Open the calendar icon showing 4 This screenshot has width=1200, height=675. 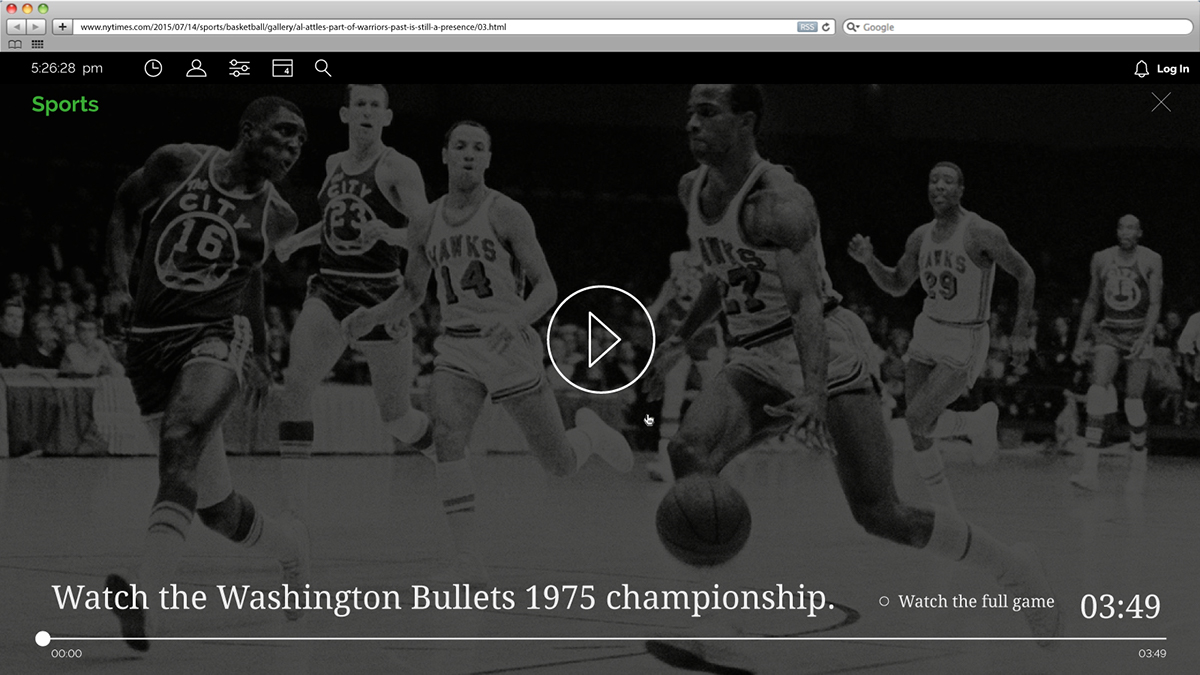tap(283, 68)
